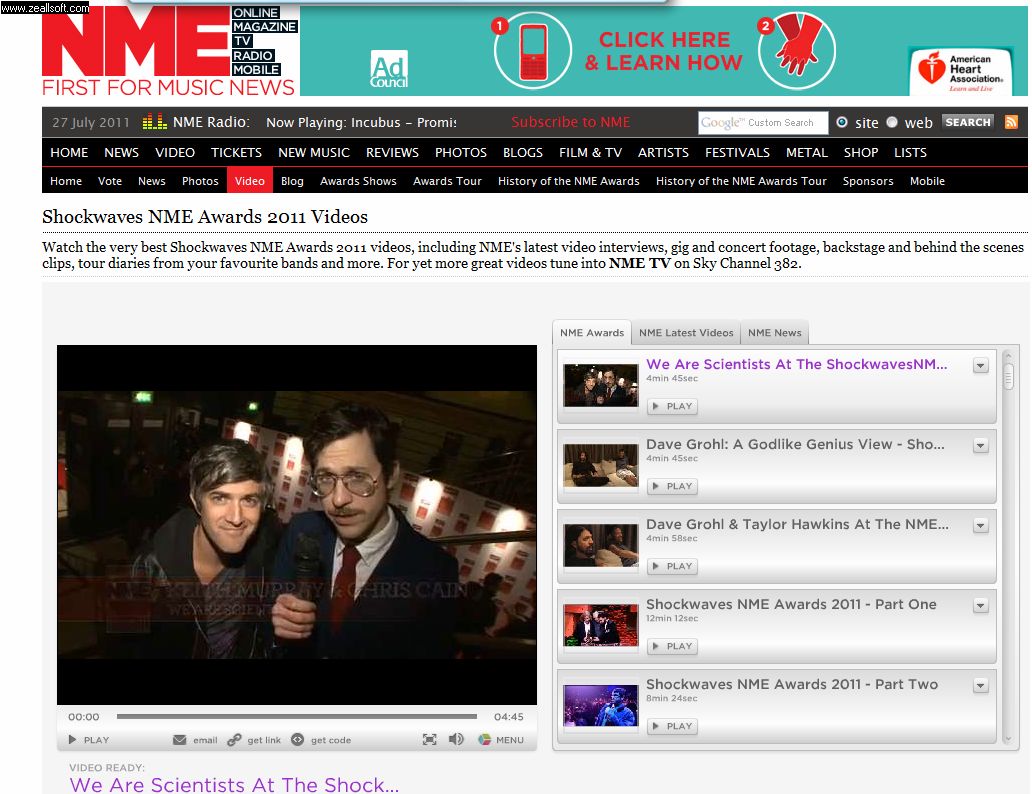Click the Google Custom Search field
The image size is (1032, 794).
(763, 122)
